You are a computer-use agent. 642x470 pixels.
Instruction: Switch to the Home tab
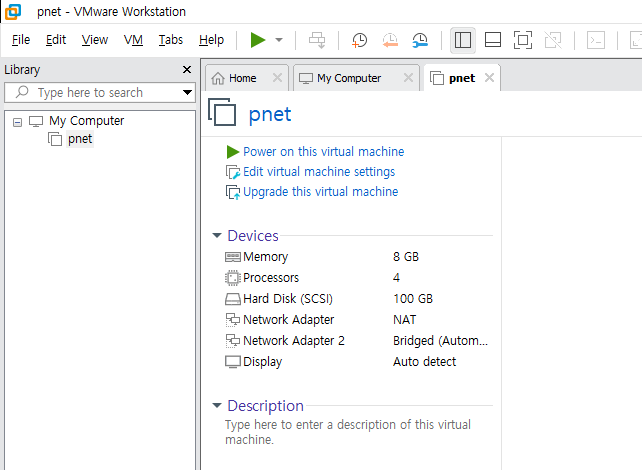point(242,78)
